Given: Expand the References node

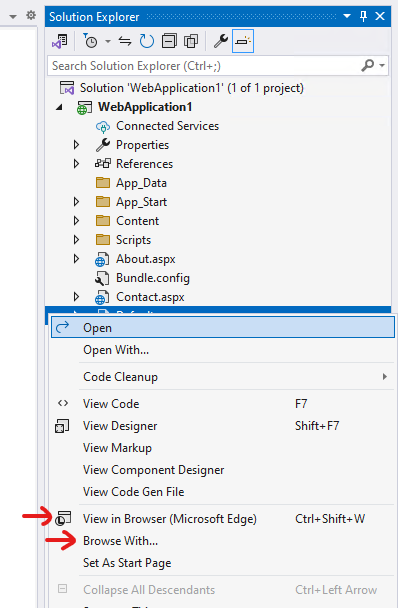Looking at the screenshot, I should (76, 164).
